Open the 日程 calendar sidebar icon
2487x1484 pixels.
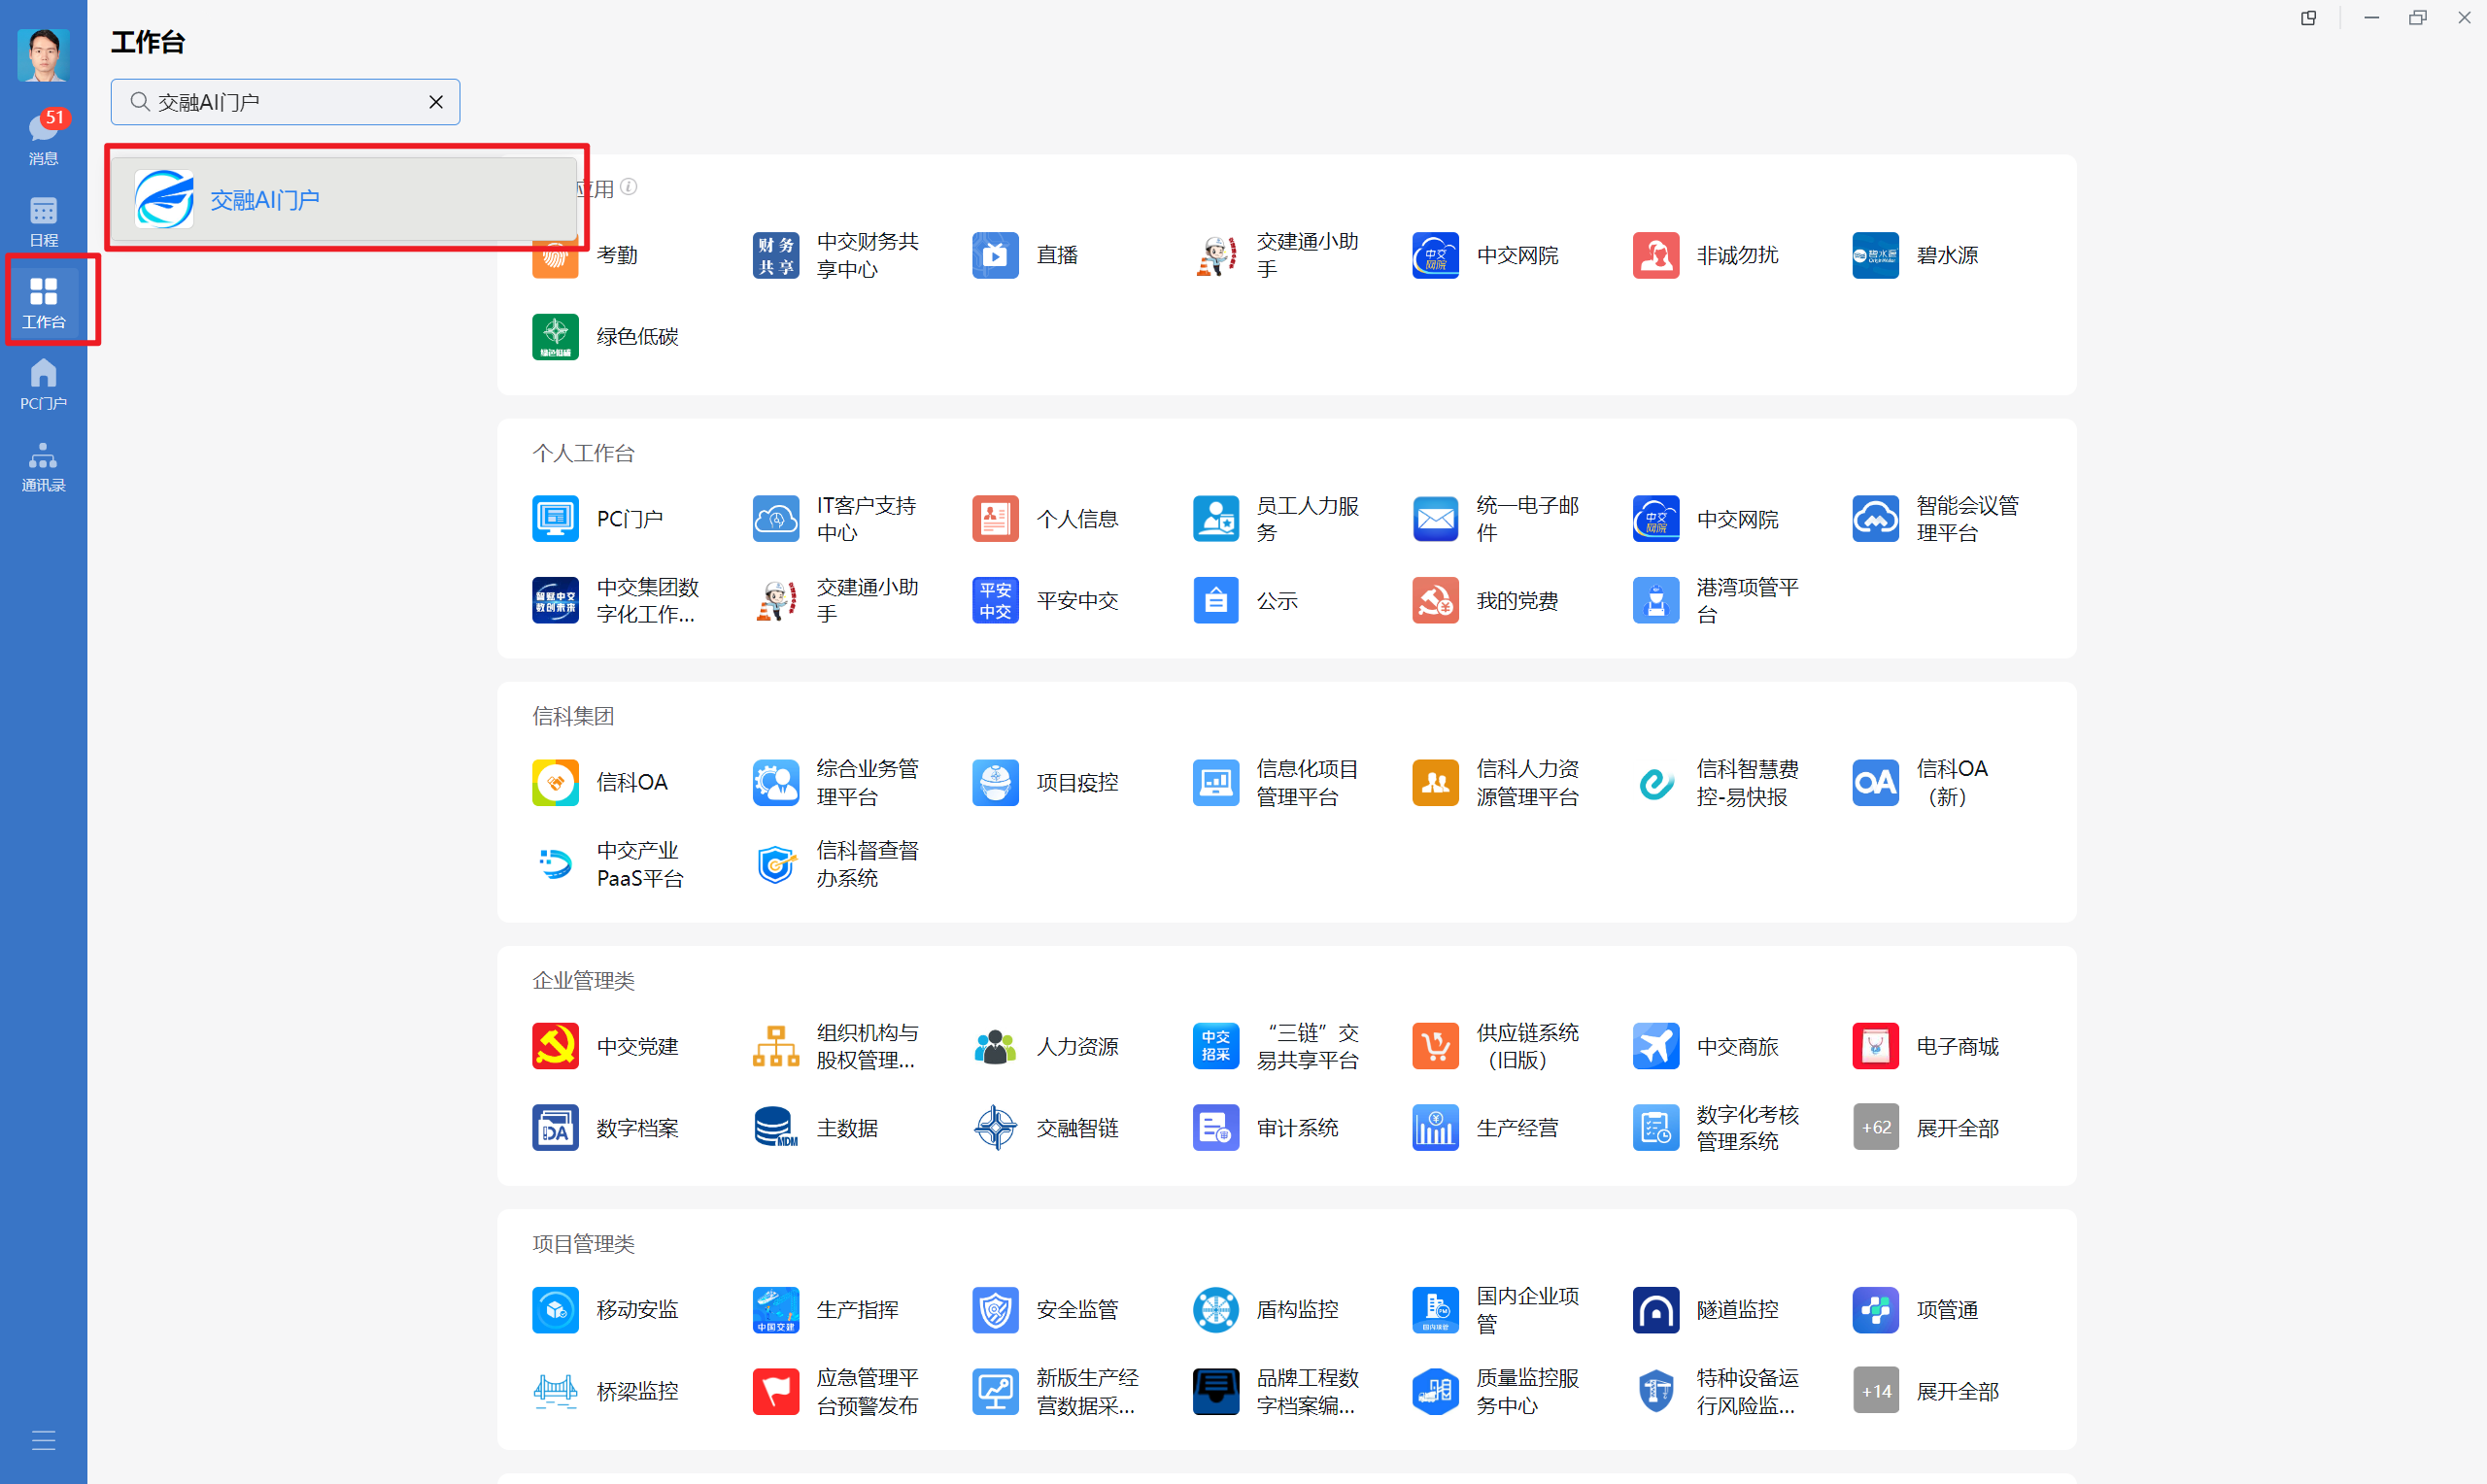click(43, 221)
